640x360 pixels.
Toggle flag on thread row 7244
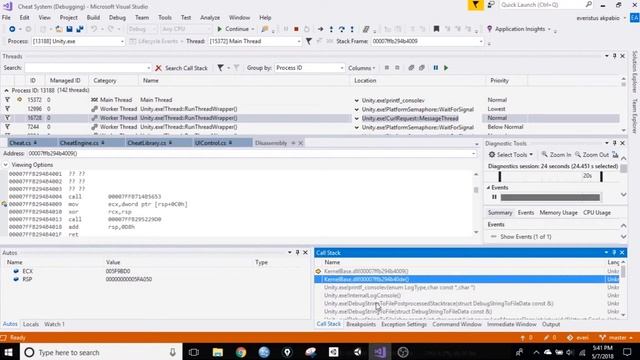[x=7, y=127]
